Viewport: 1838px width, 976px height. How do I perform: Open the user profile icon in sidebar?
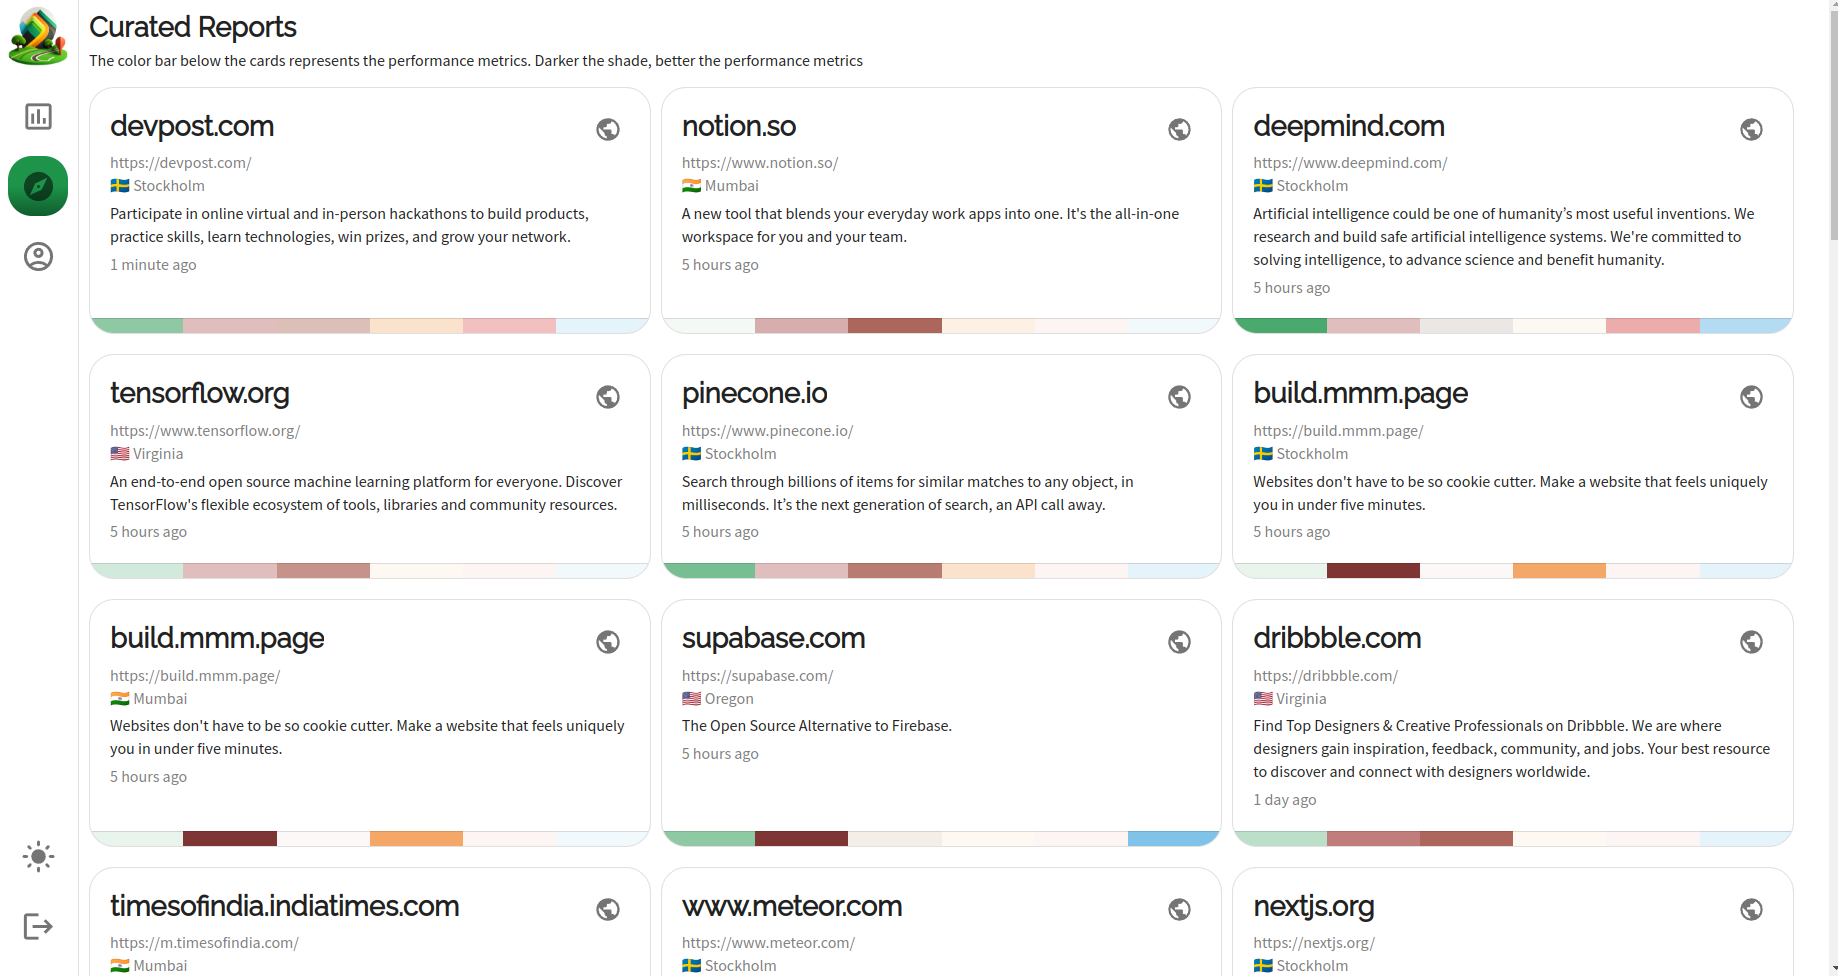point(38,256)
